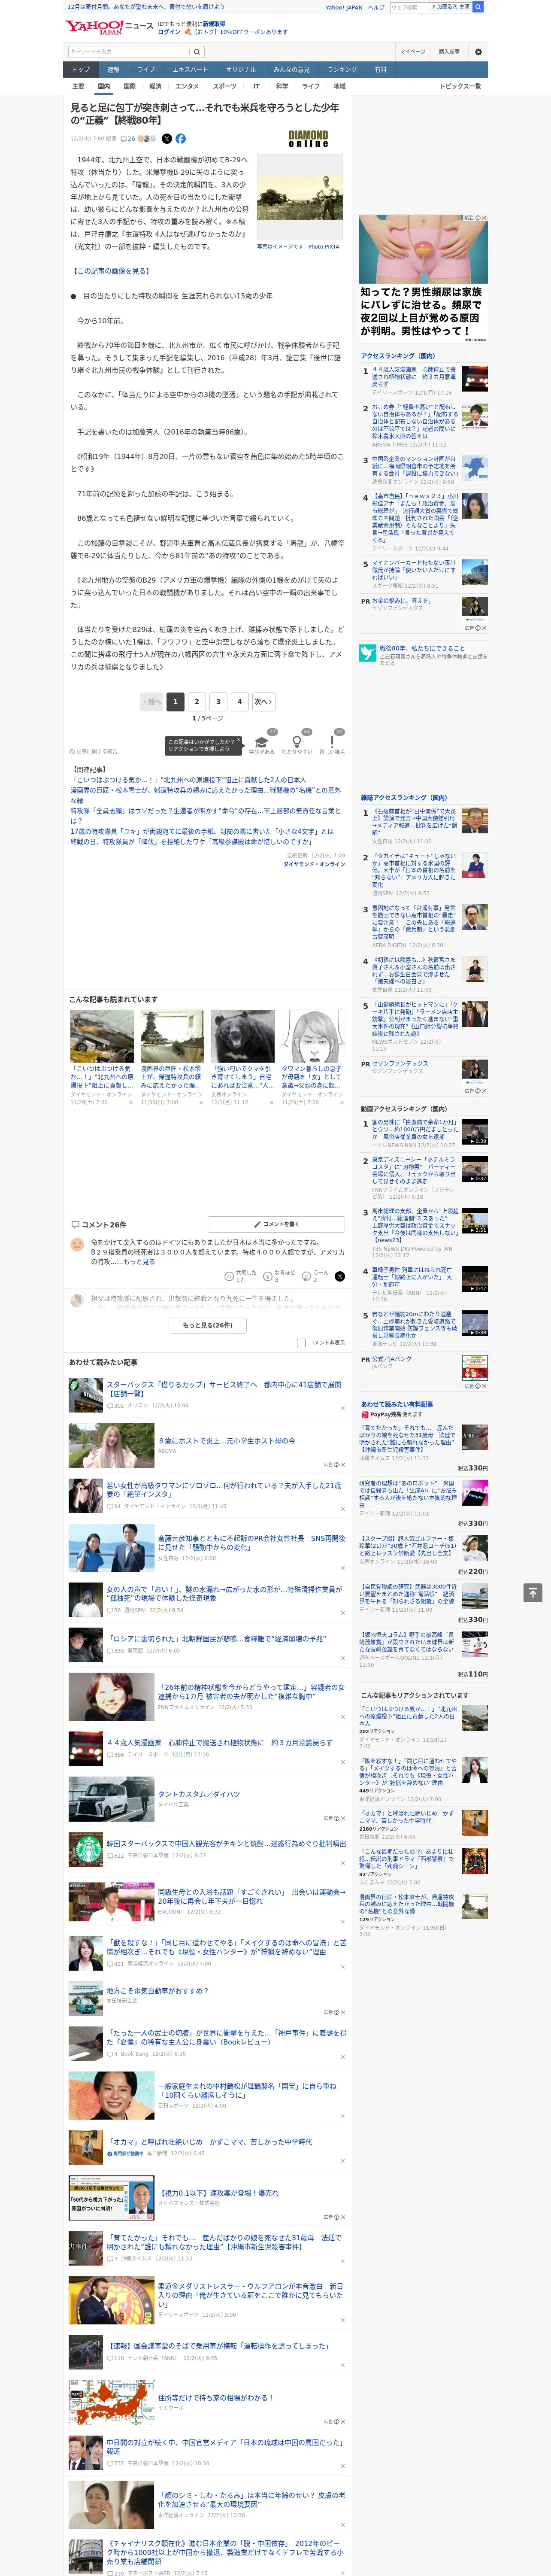Click in the top ウェブ検索 input field
This screenshot has height=2576, width=551.
(x=409, y=7)
